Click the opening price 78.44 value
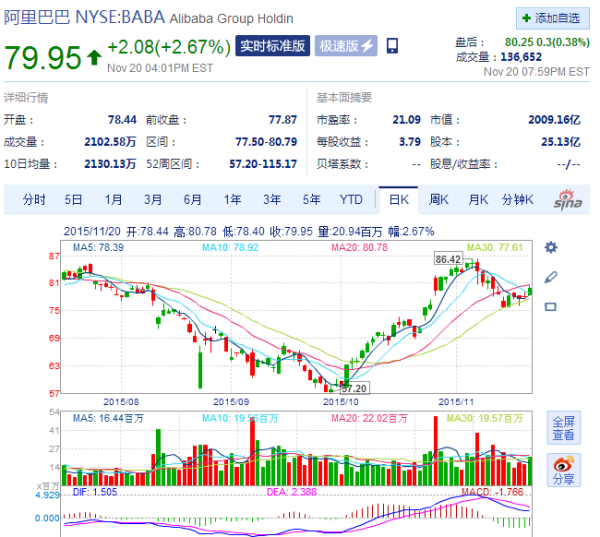The width and height of the screenshot is (600, 537). [x=122, y=120]
